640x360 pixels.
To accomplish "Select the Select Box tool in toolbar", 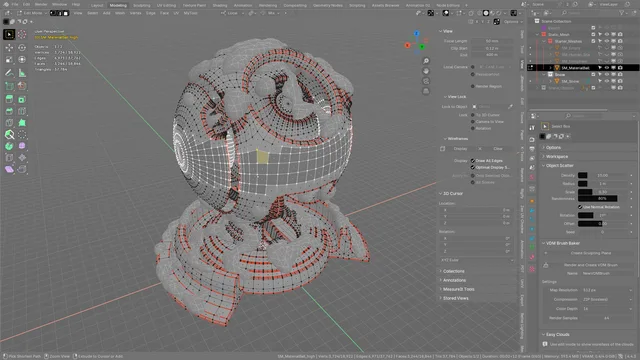I will pos(9,34).
